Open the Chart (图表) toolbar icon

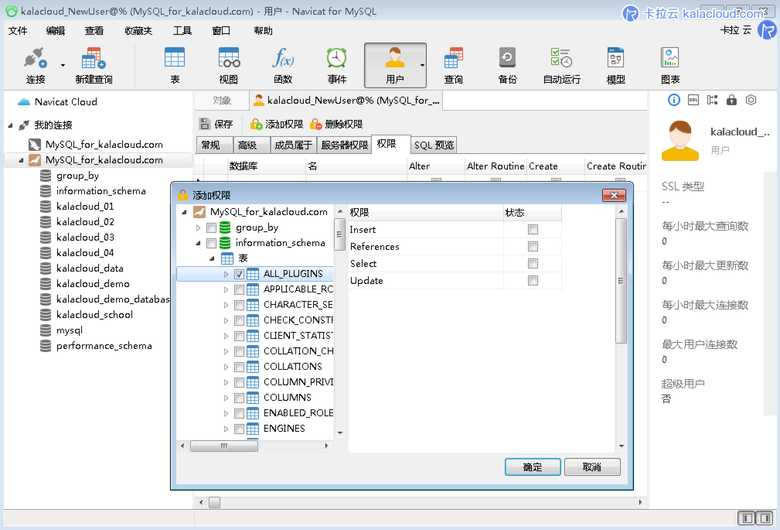click(670, 65)
